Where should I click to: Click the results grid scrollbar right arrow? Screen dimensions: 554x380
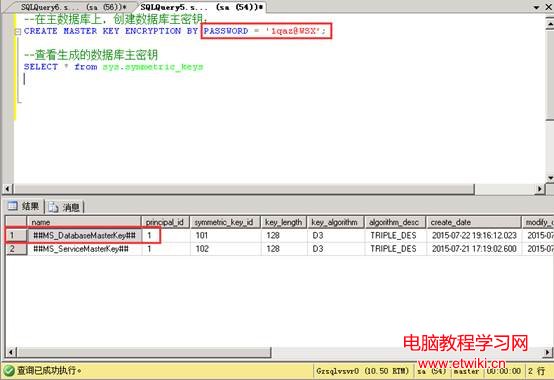[548, 352]
